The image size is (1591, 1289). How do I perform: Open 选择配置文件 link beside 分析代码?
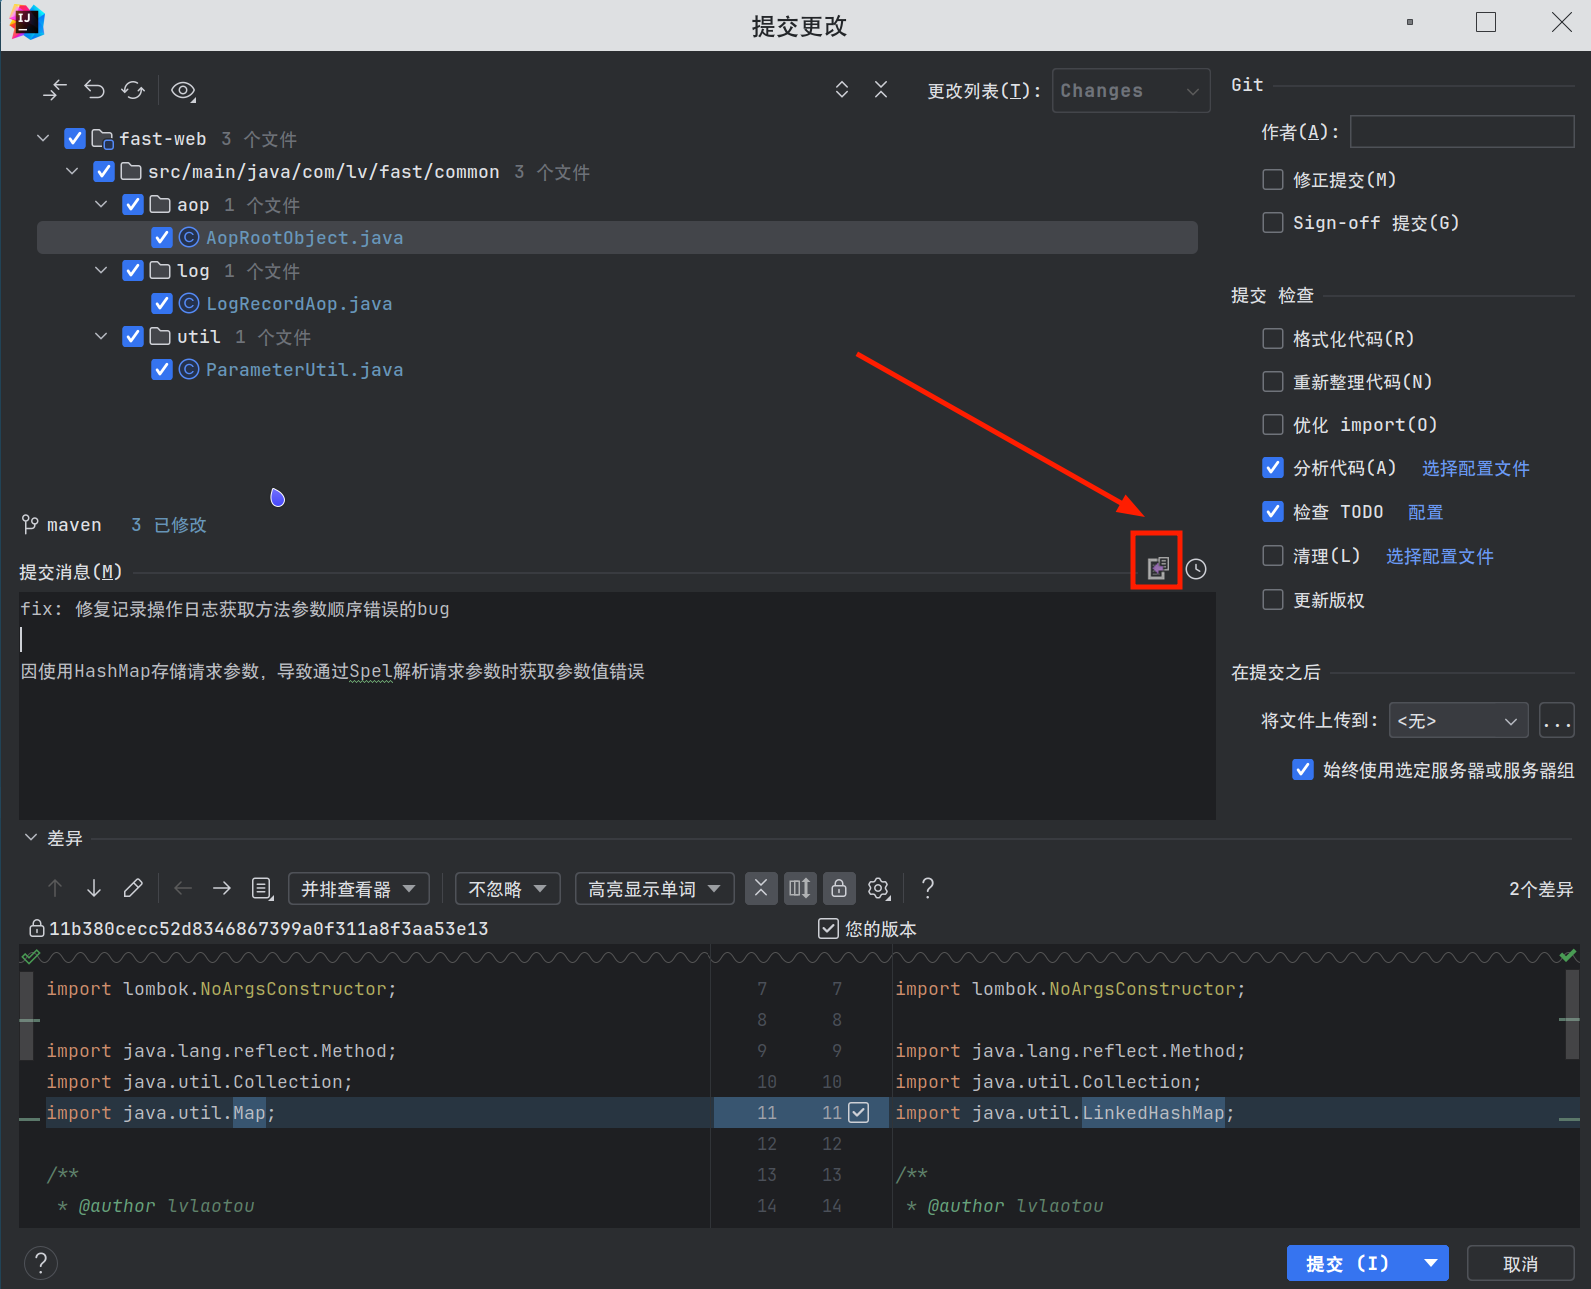(1476, 469)
